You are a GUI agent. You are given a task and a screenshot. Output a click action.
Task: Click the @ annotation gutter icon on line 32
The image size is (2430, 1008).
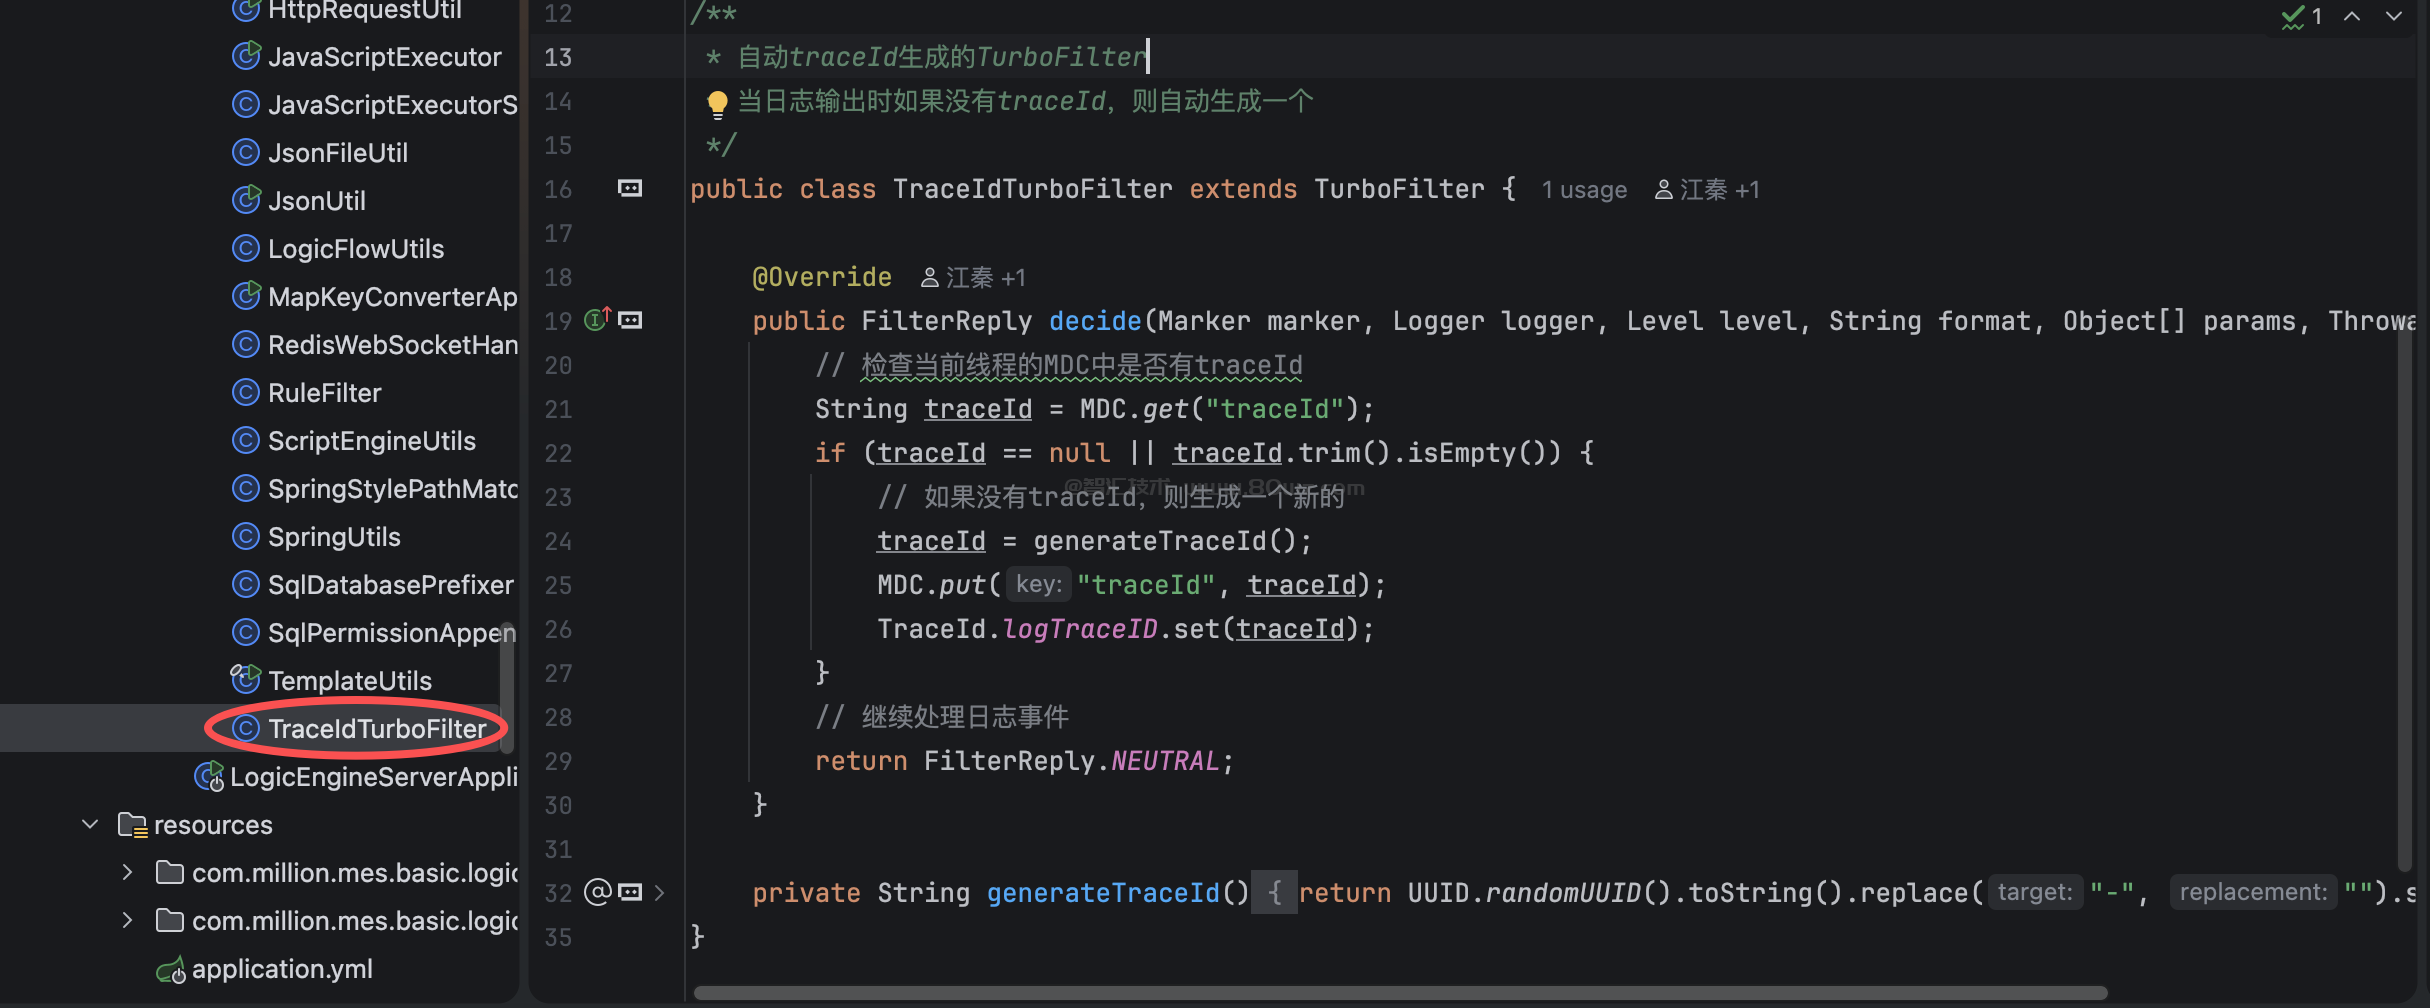[x=597, y=892]
